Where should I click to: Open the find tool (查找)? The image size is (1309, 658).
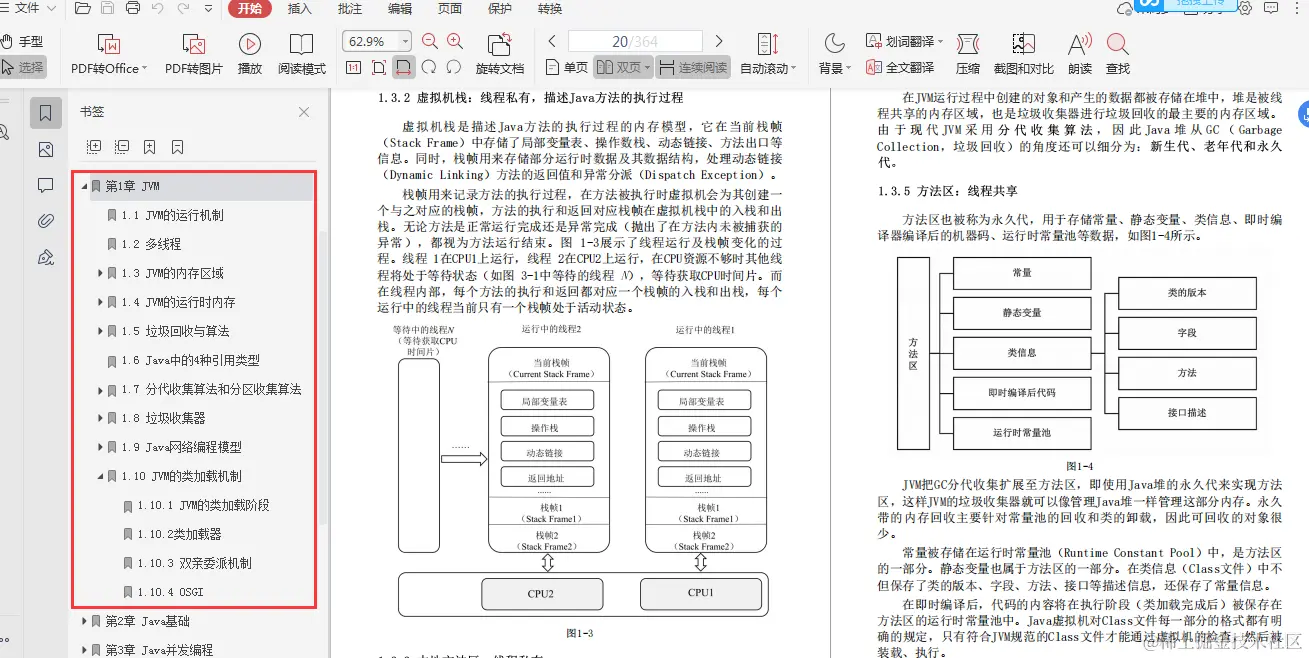click(1117, 53)
